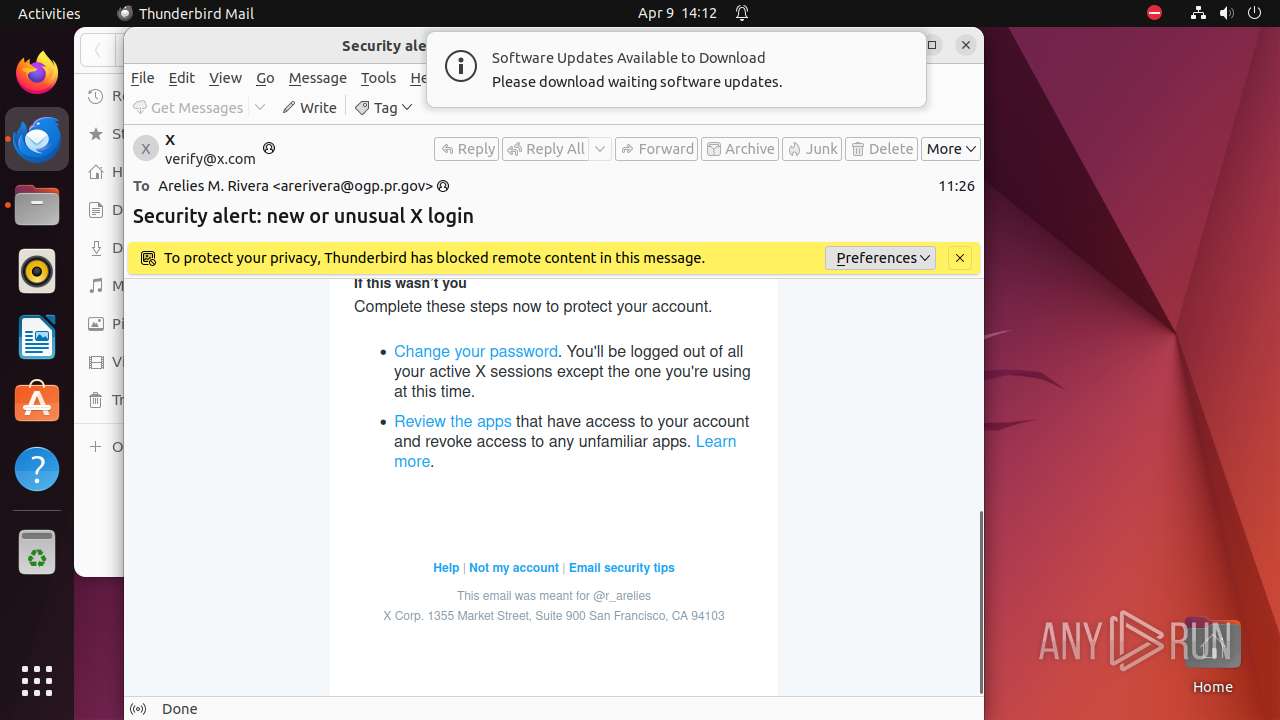Viewport: 1280px width, 720px height.
Task: Open the Tag dropdown
Action: coord(383,108)
